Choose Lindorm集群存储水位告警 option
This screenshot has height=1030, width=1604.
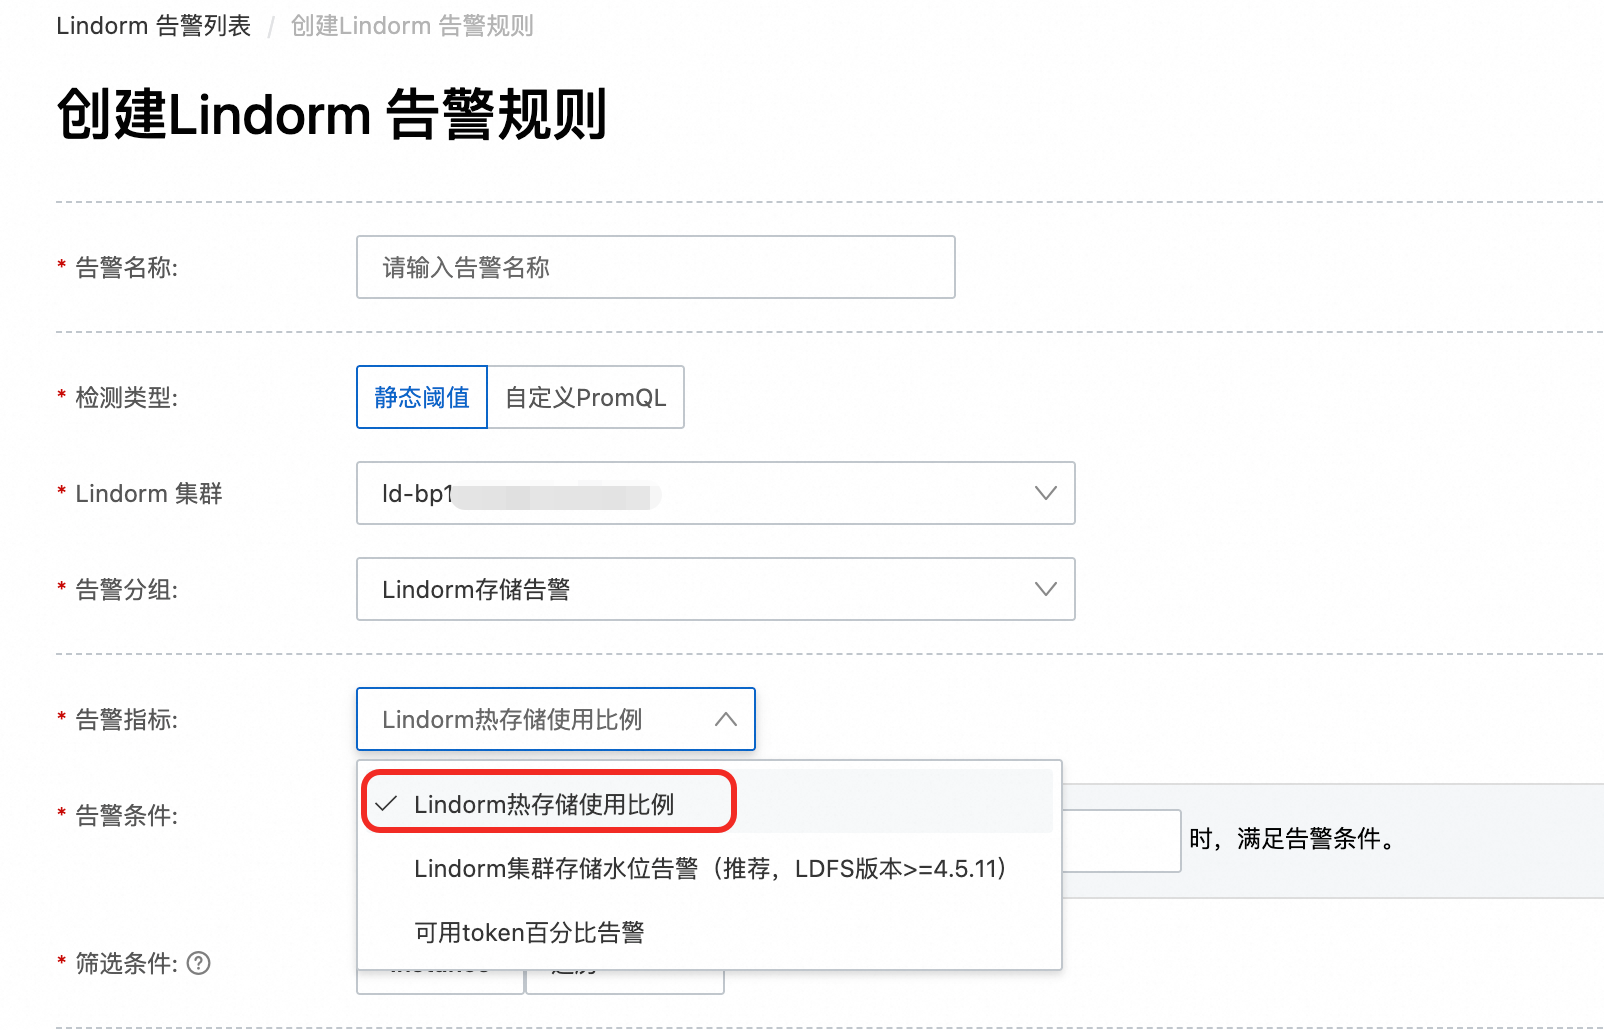point(709,868)
